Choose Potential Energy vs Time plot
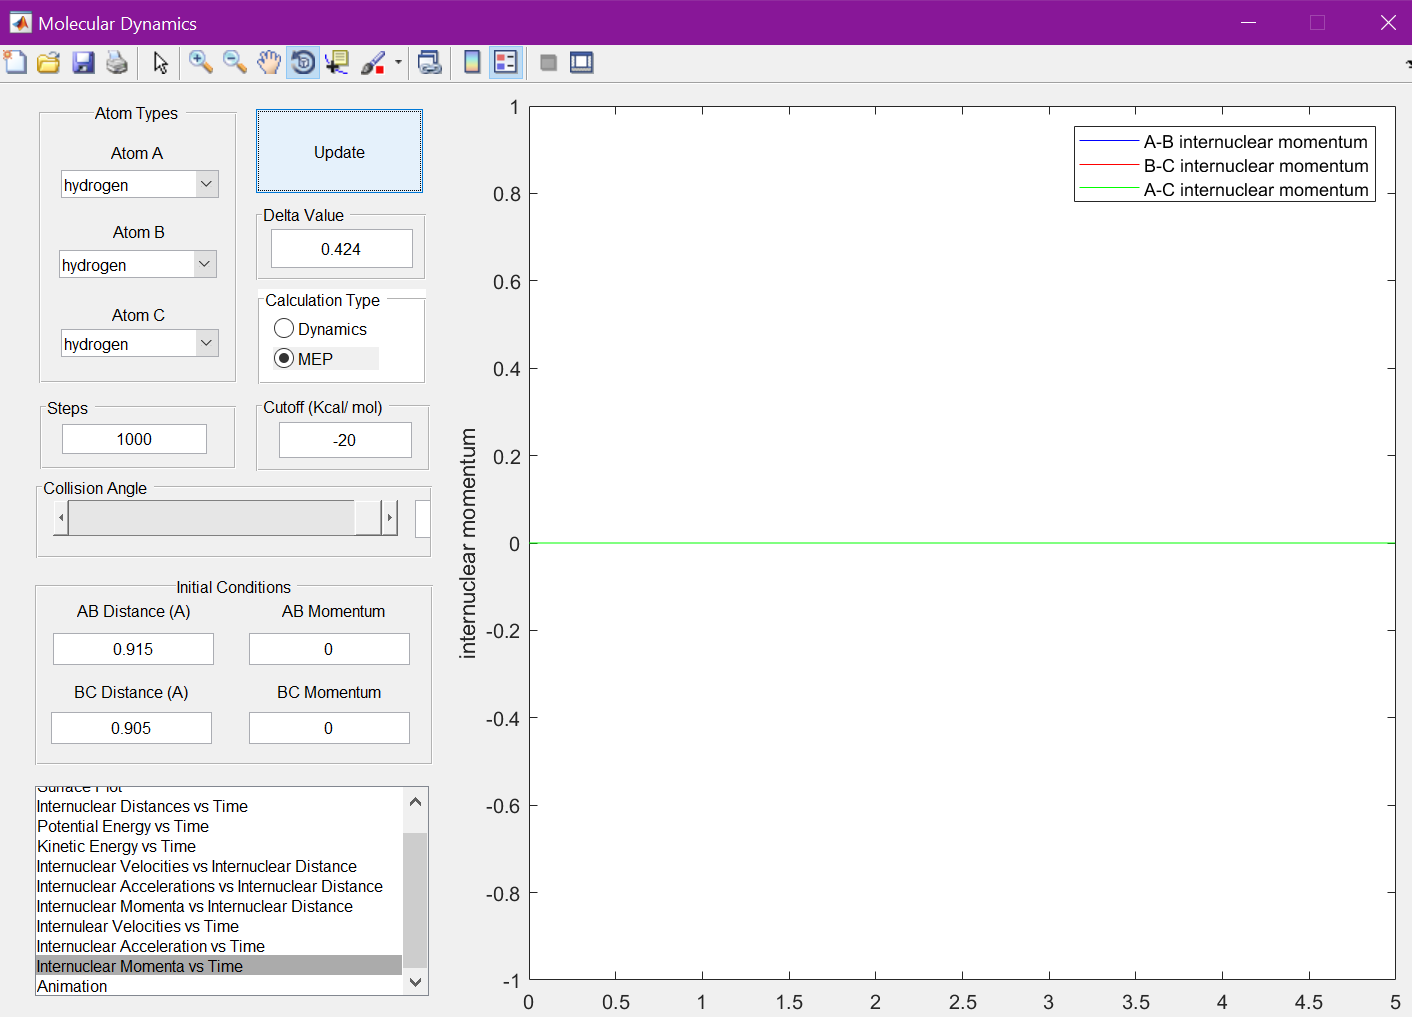The height and width of the screenshot is (1017, 1412). [123, 827]
